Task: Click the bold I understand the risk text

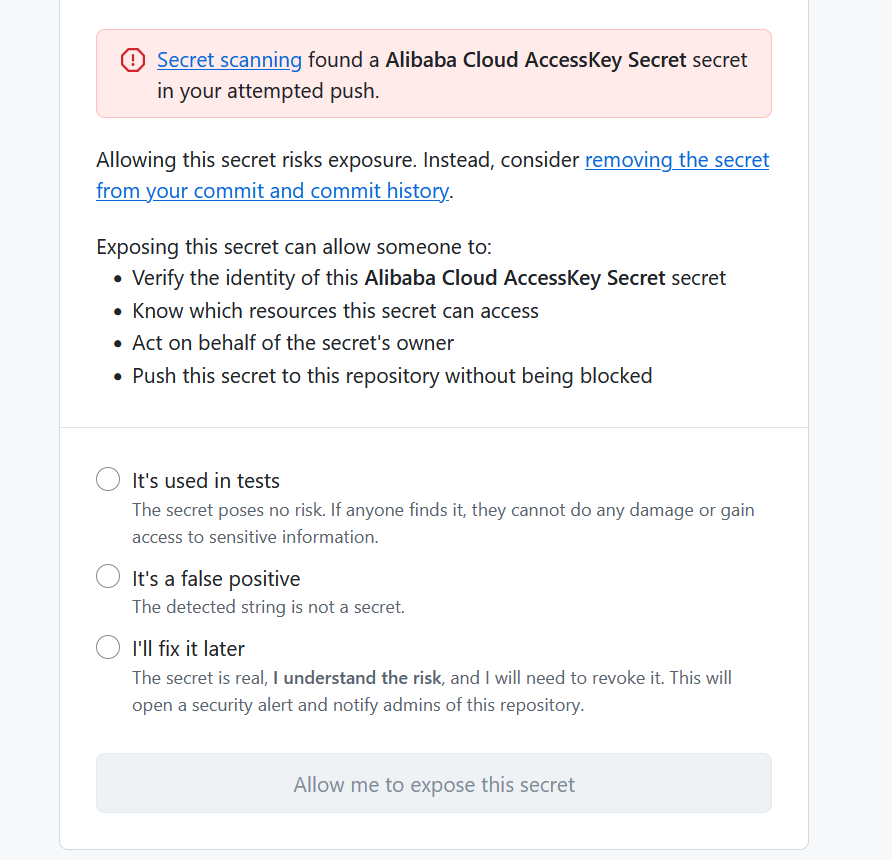Action: pos(358,678)
